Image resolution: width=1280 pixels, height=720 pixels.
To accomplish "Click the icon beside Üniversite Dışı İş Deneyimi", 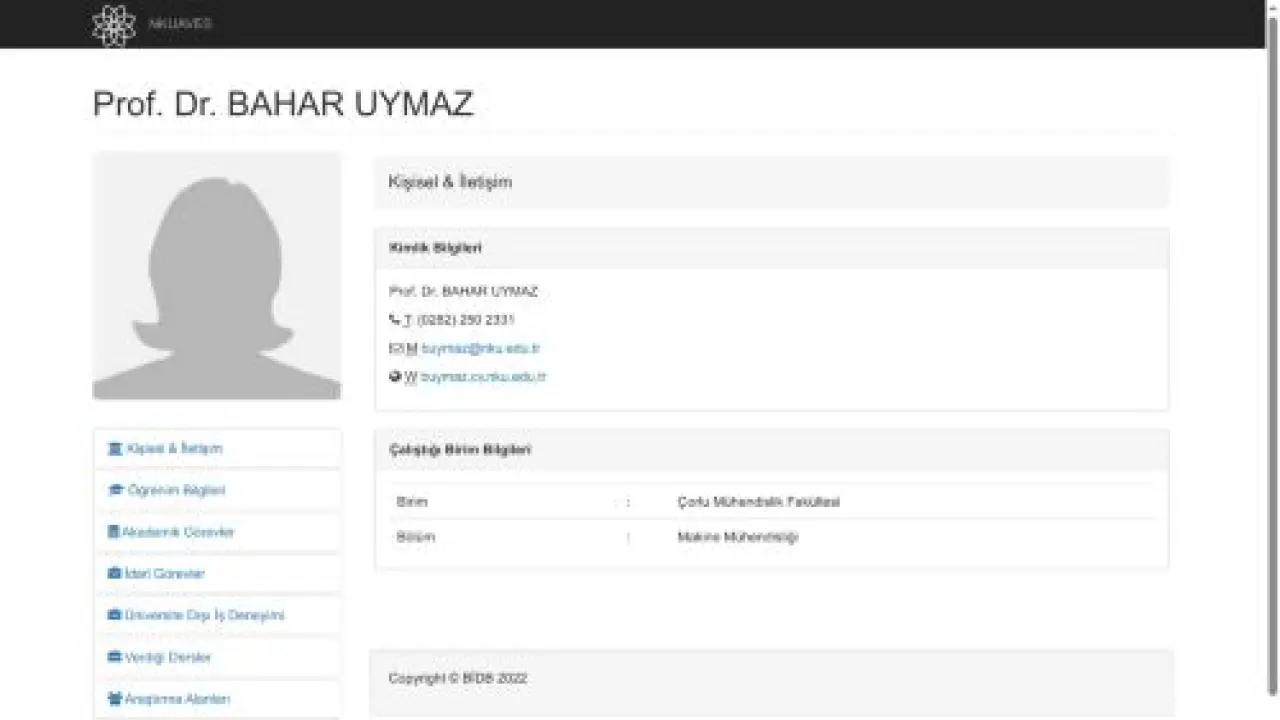I will tap(114, 615).
